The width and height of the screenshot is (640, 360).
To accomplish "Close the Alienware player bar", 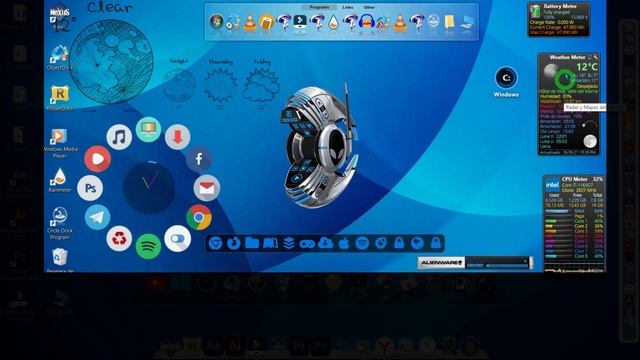I will [x=525, y=260].
